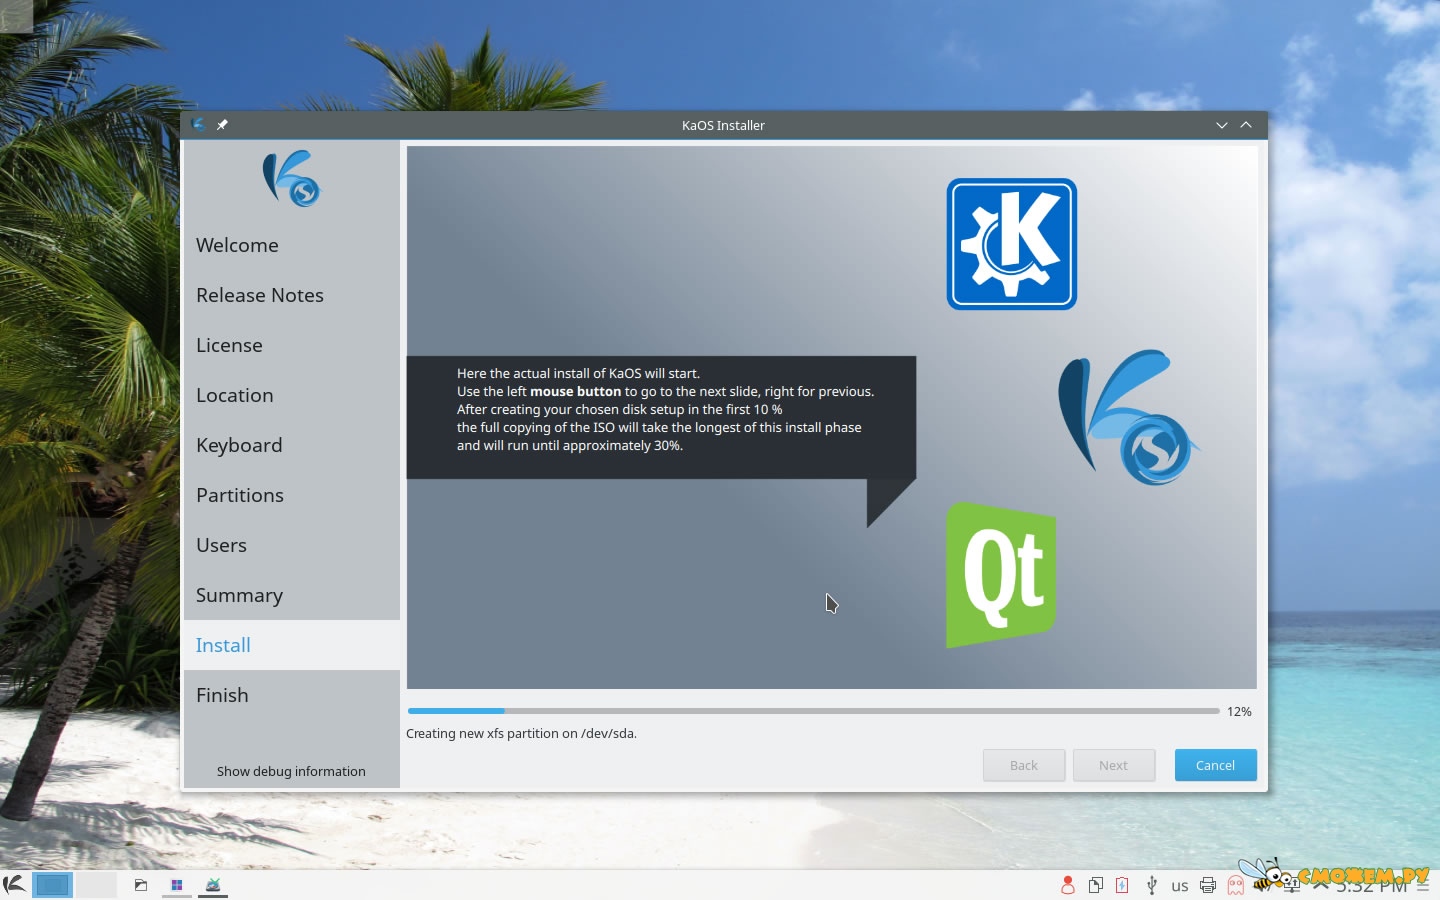This screenshot has height=900, width=1440.
Task: Click the KaOS Installer title text
Action: 723,125
